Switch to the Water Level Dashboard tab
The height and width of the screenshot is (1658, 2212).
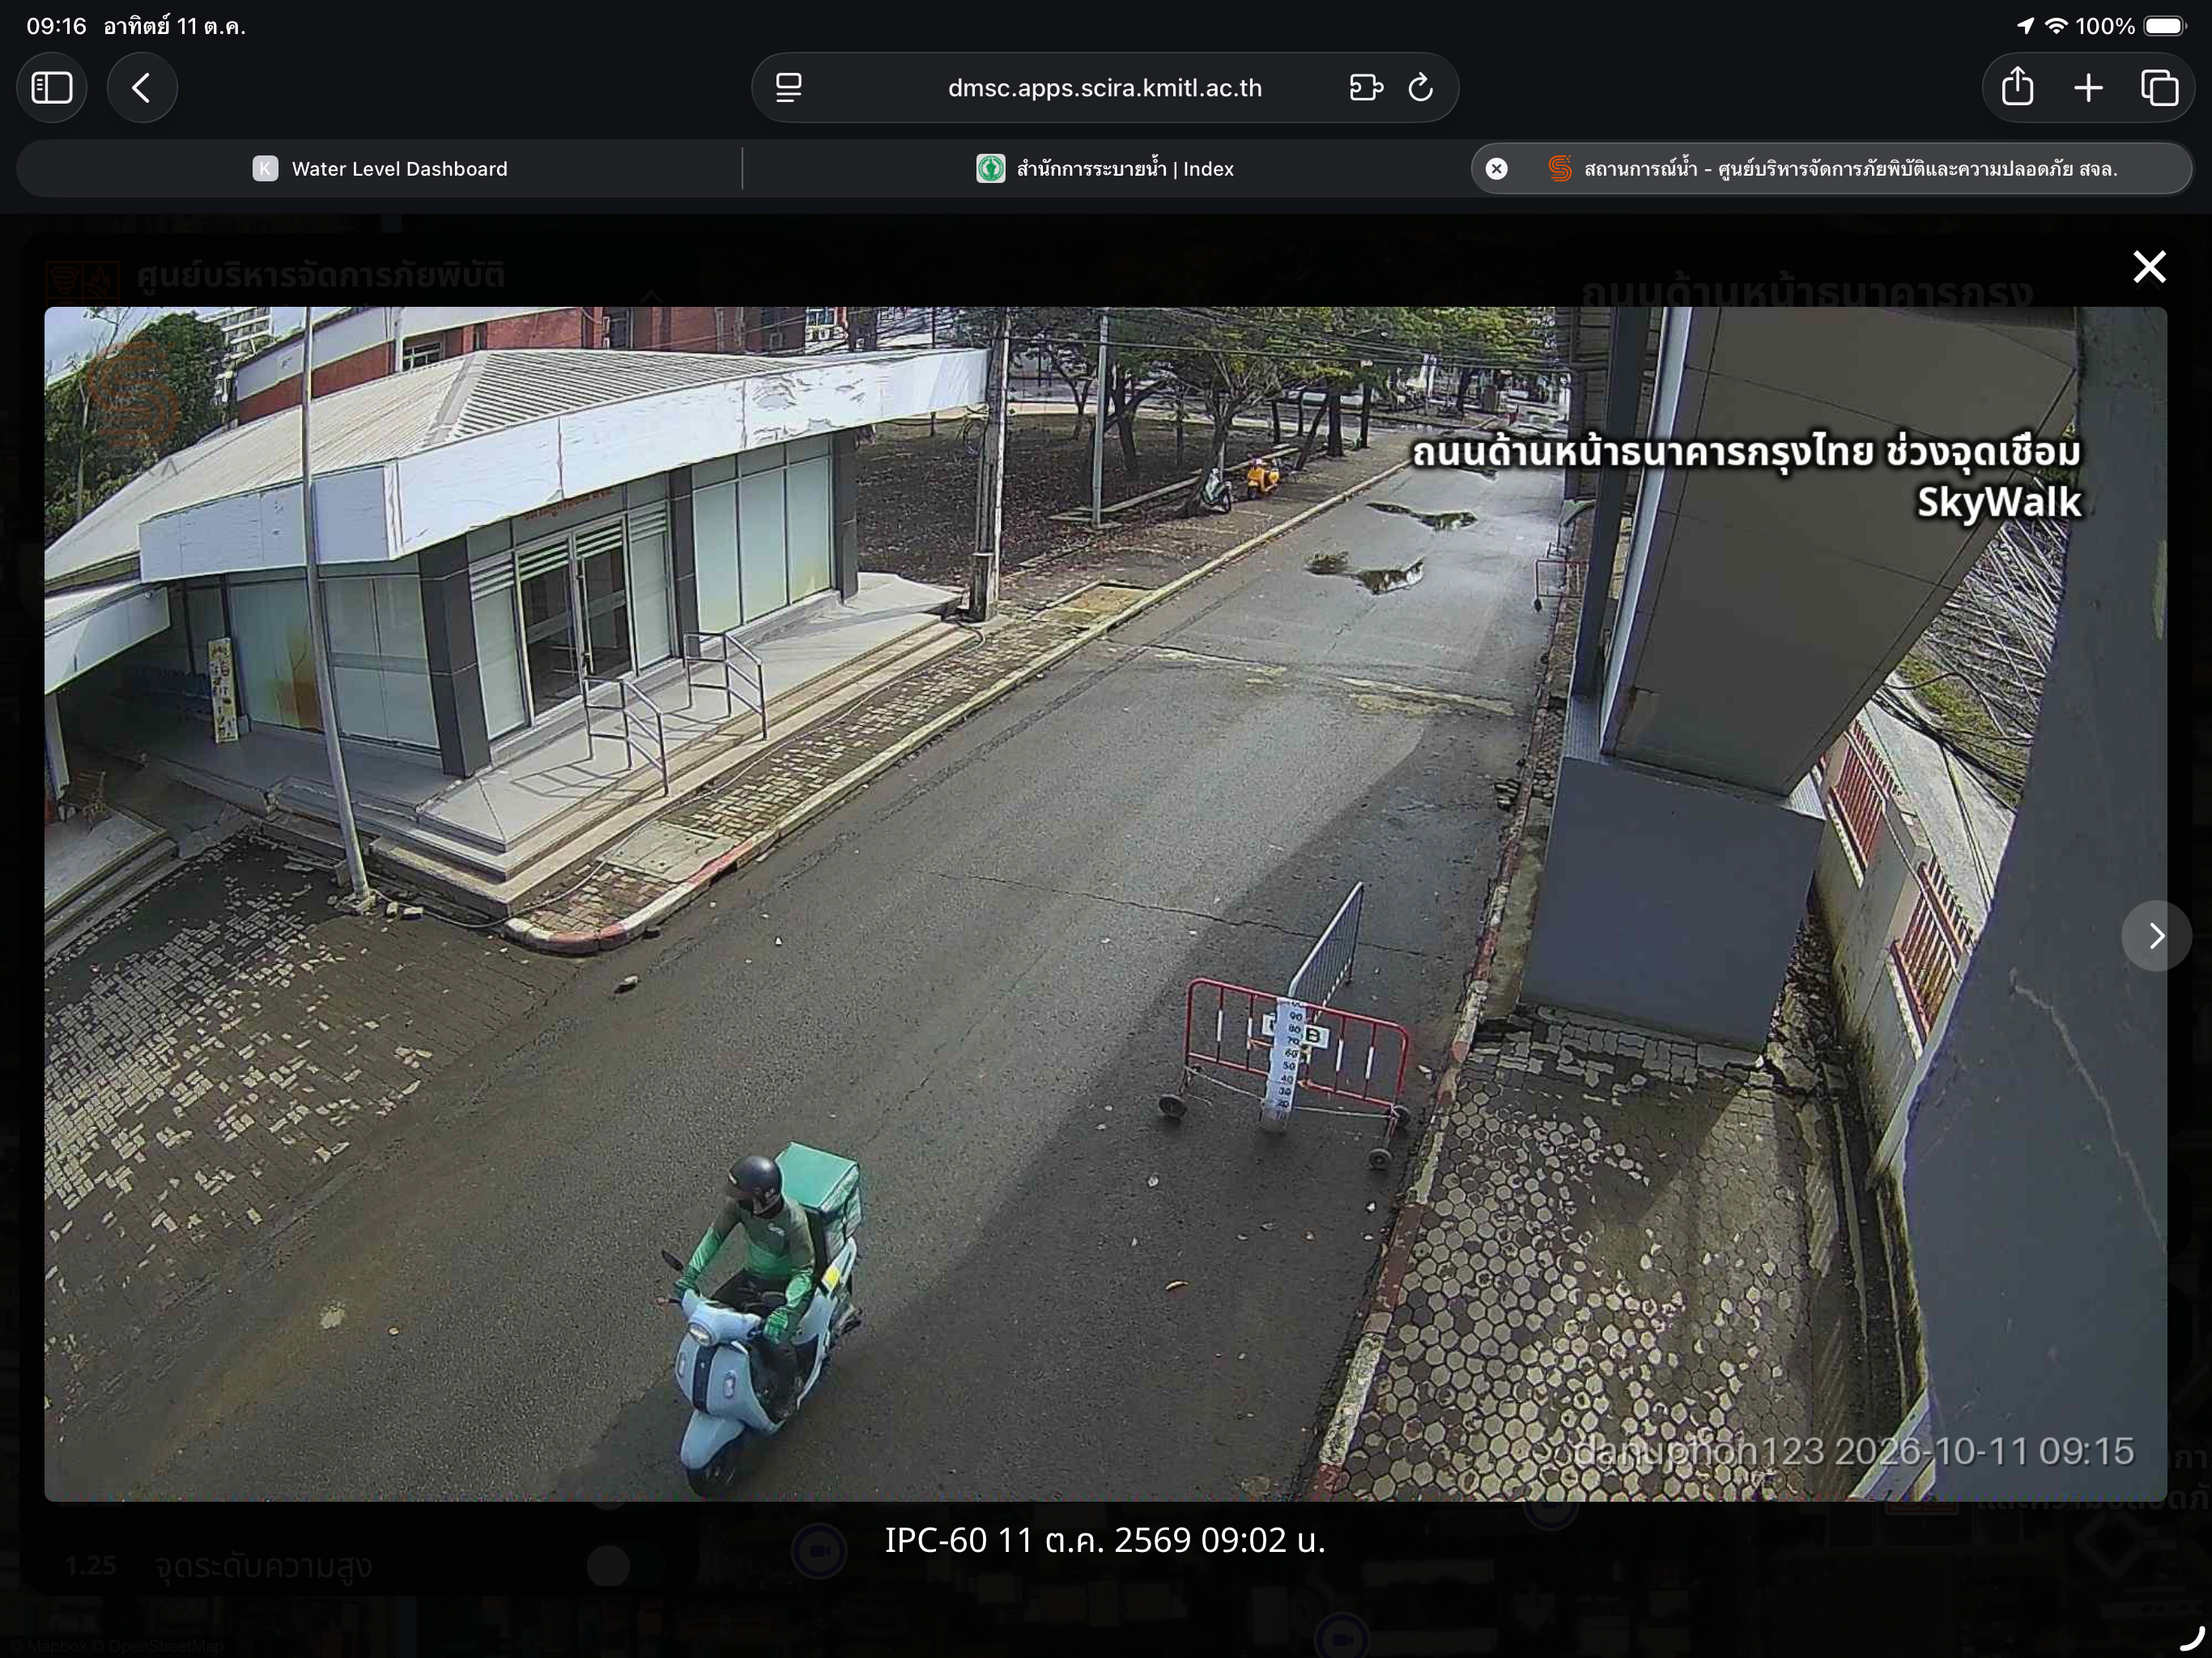point(379,169)
